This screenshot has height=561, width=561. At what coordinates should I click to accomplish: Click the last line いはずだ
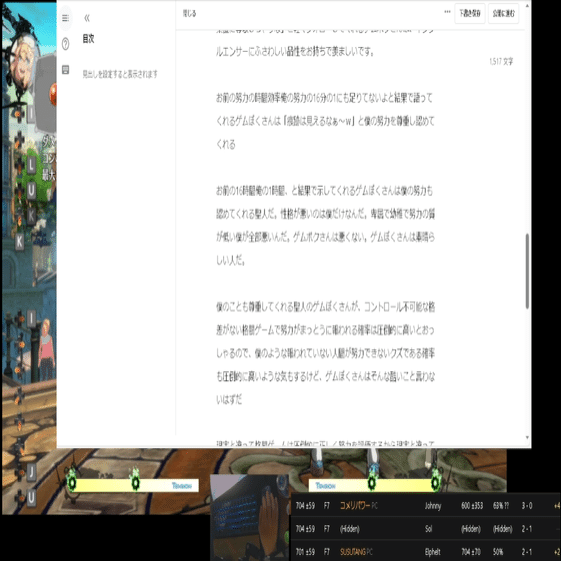[229, 400]
